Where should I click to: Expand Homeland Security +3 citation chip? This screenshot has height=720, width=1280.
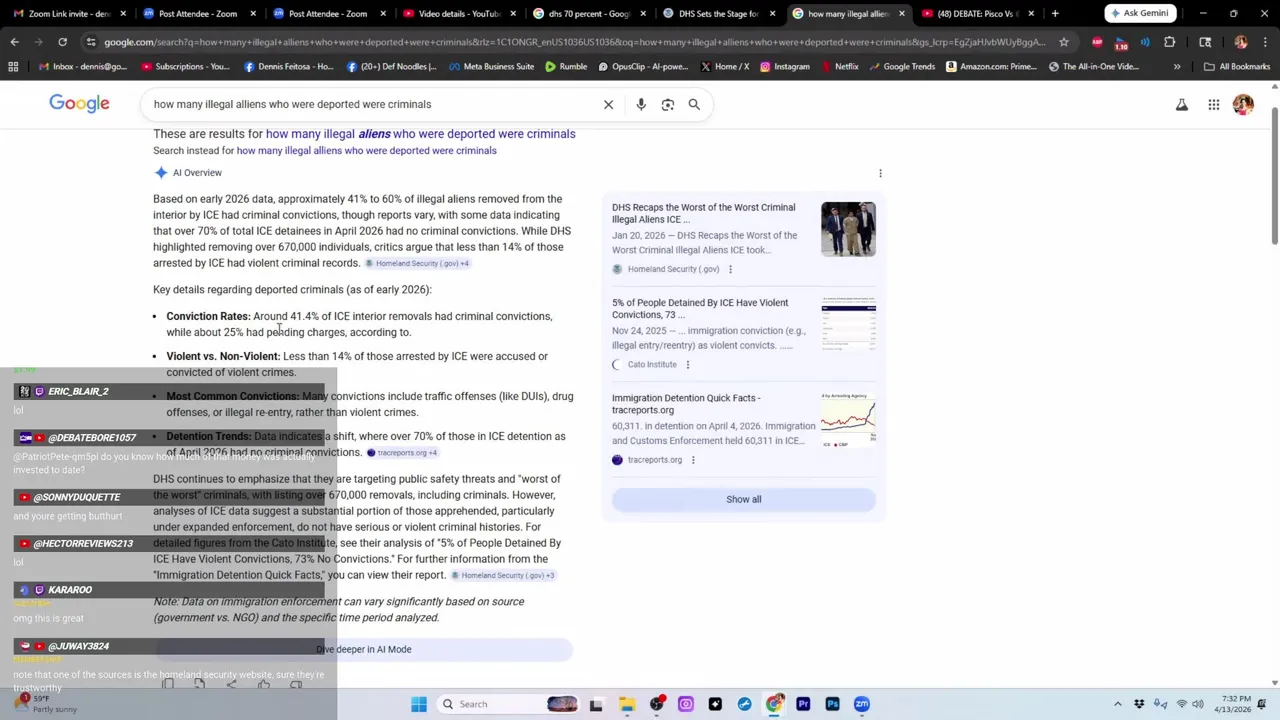[x=502, y=575]
